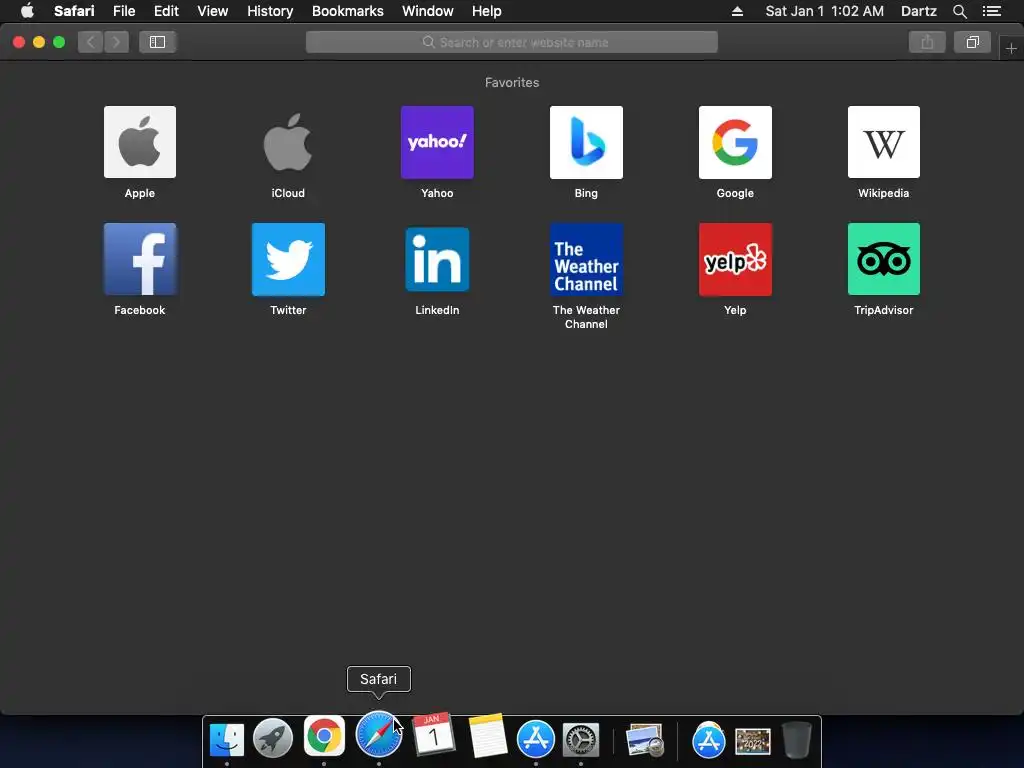Open the Apple favorite tile
Screen dimensions: 1024x768
click(x=140, y=142)
